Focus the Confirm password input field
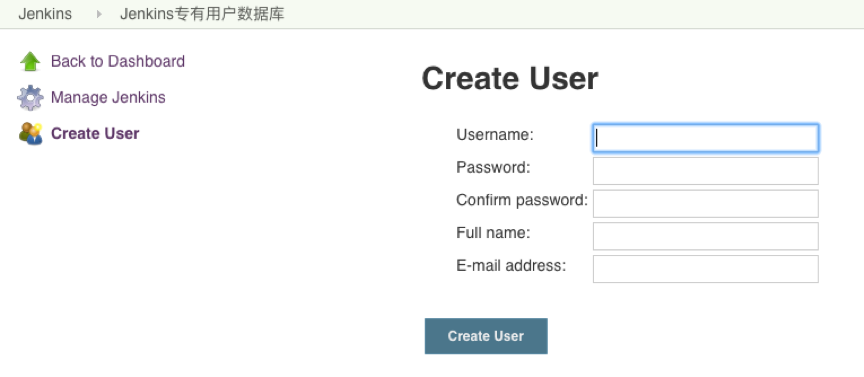 (x=705, y=203)
